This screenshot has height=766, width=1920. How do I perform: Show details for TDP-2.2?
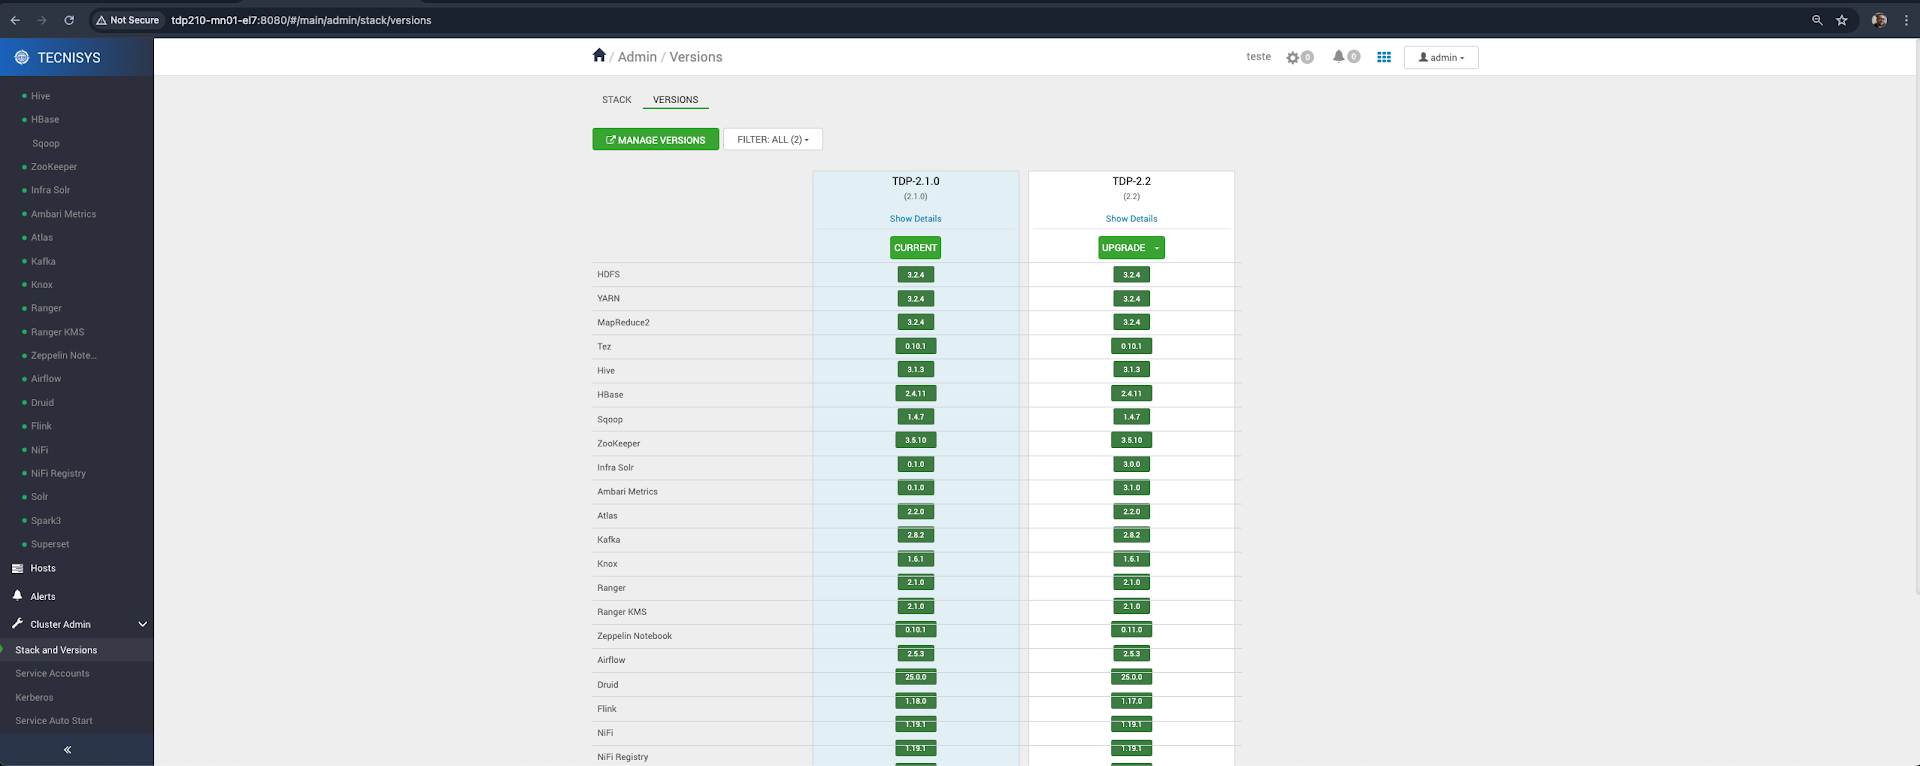point(1131,219)
